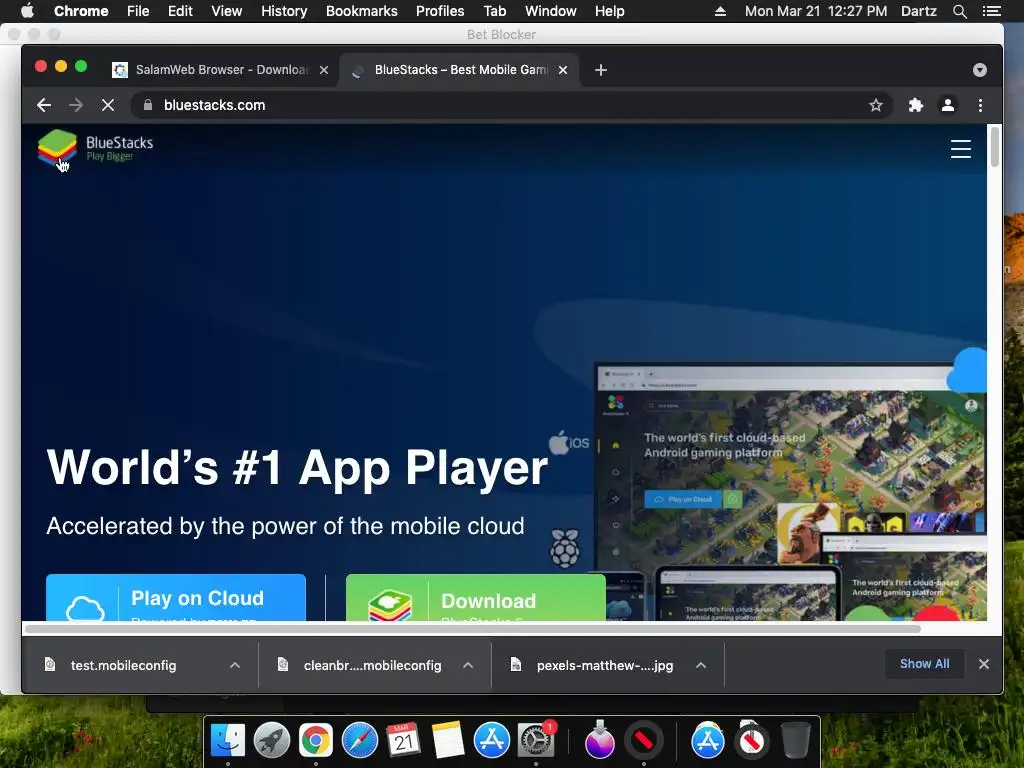
Task: Click the bluestacks.com address bar
Action: (x=511, y=105)
